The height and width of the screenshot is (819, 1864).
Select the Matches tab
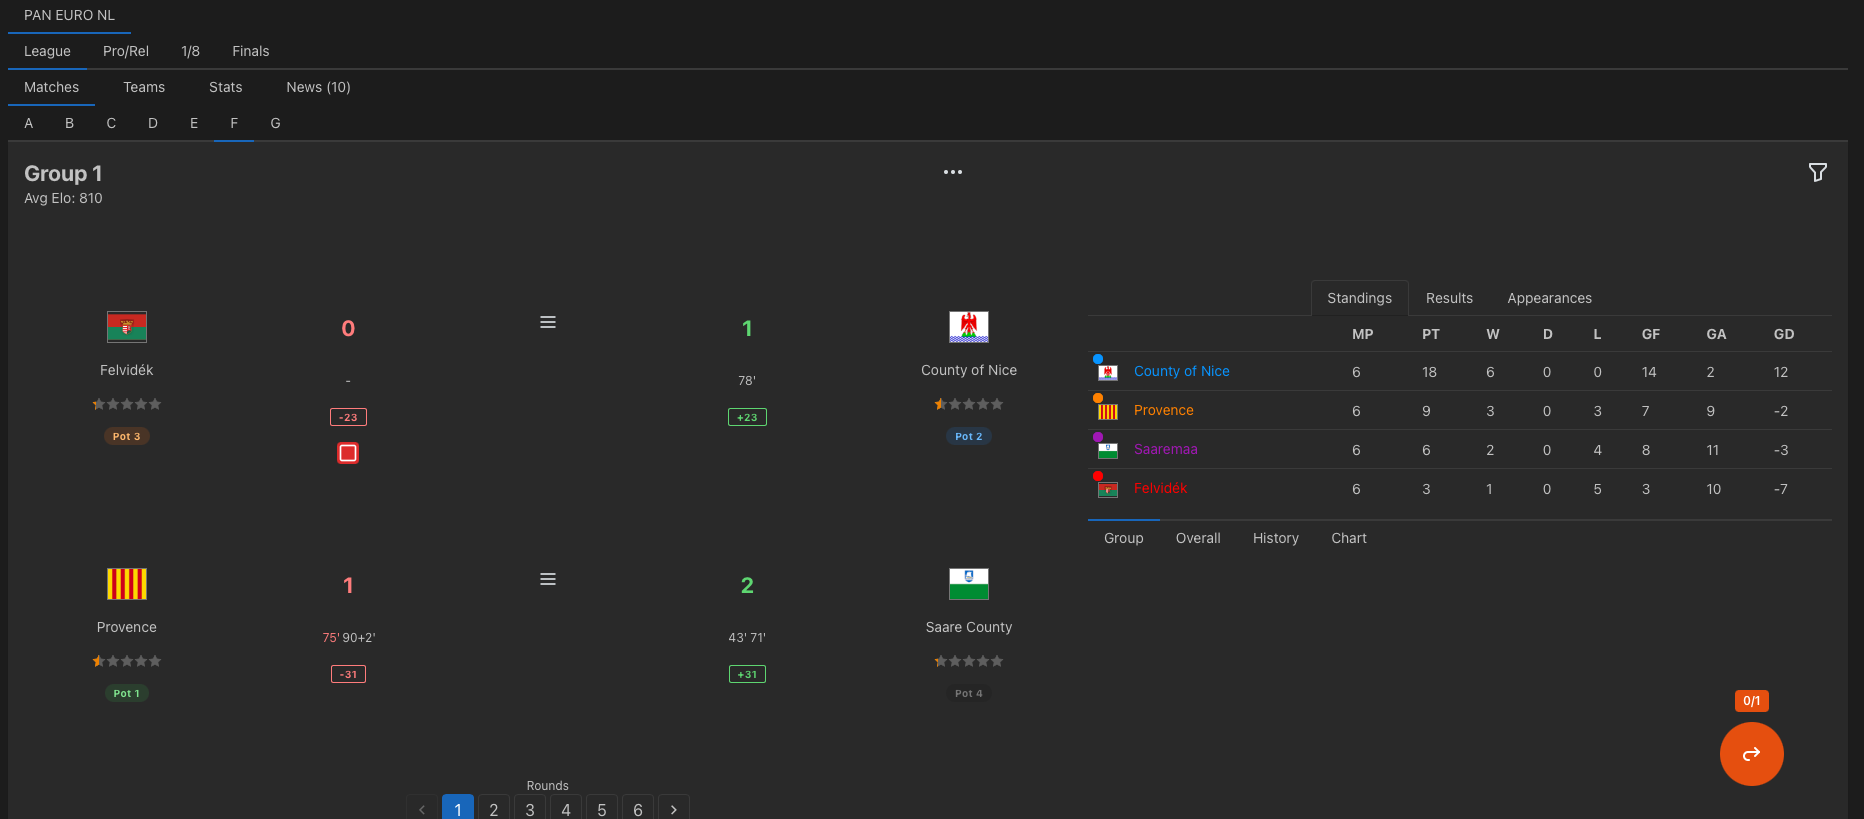[x=51, y=87]
